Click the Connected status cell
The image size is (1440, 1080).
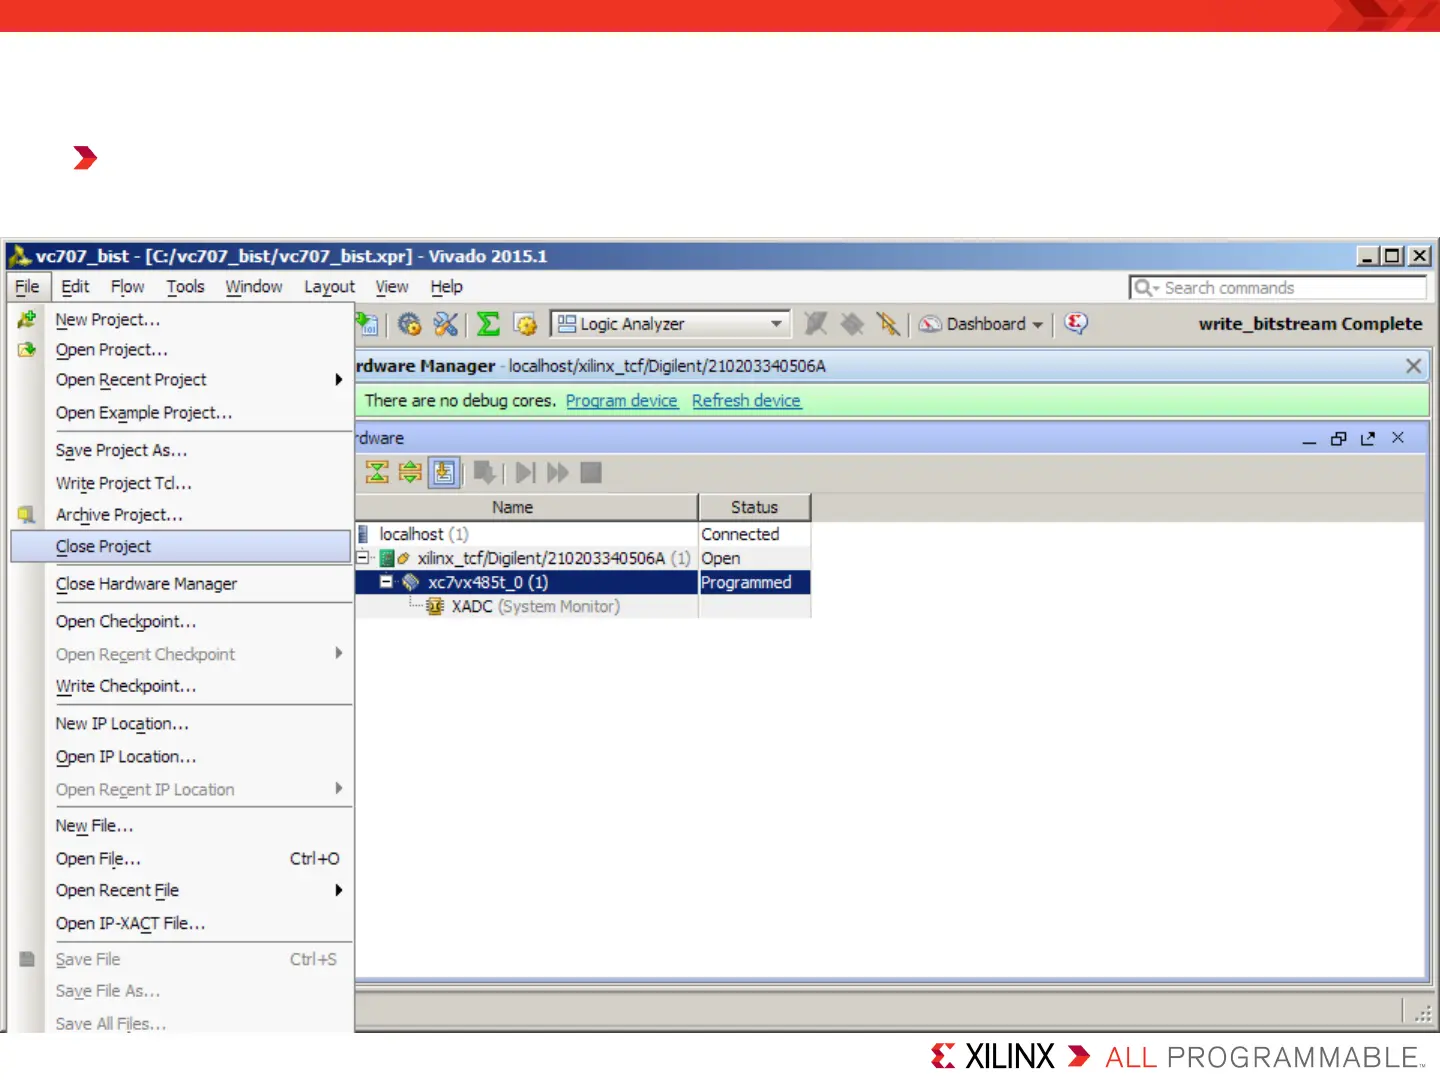point(754,534)
